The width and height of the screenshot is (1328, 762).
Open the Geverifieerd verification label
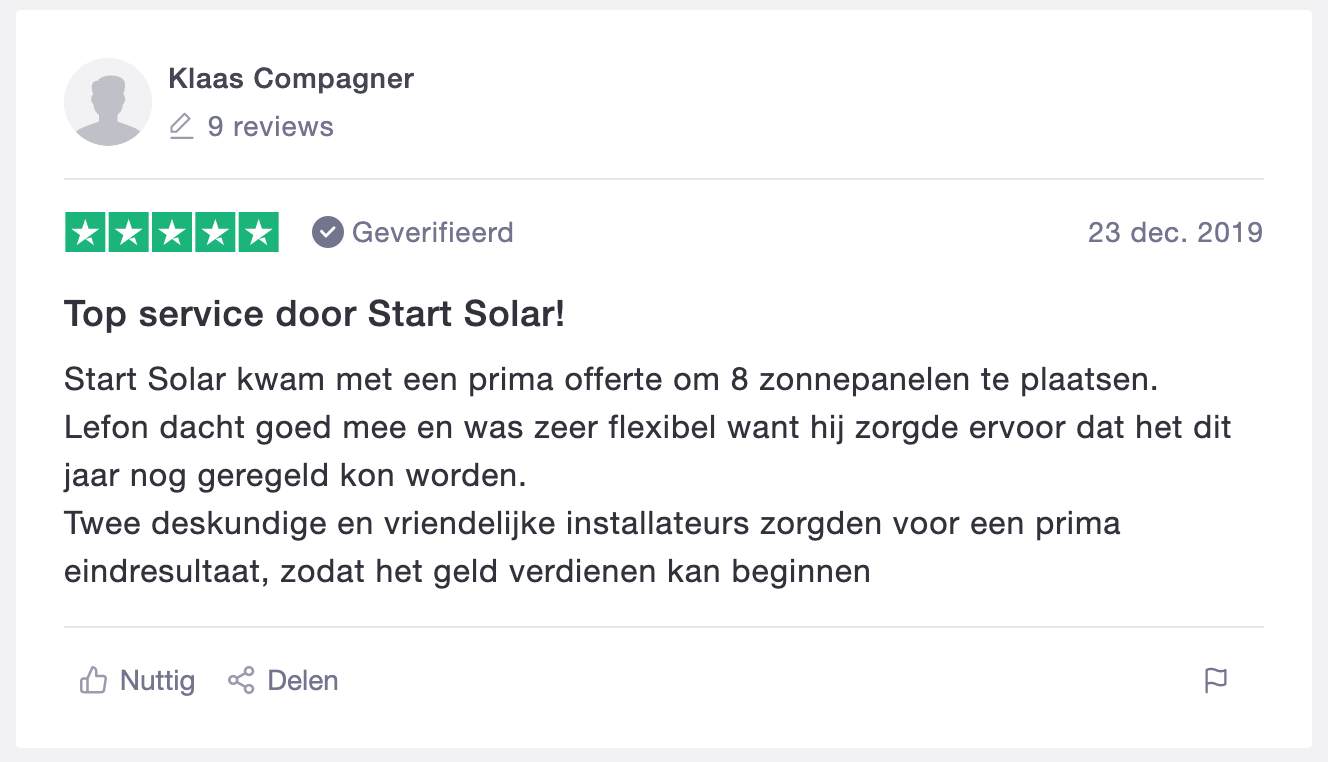[x=432, y=233]
